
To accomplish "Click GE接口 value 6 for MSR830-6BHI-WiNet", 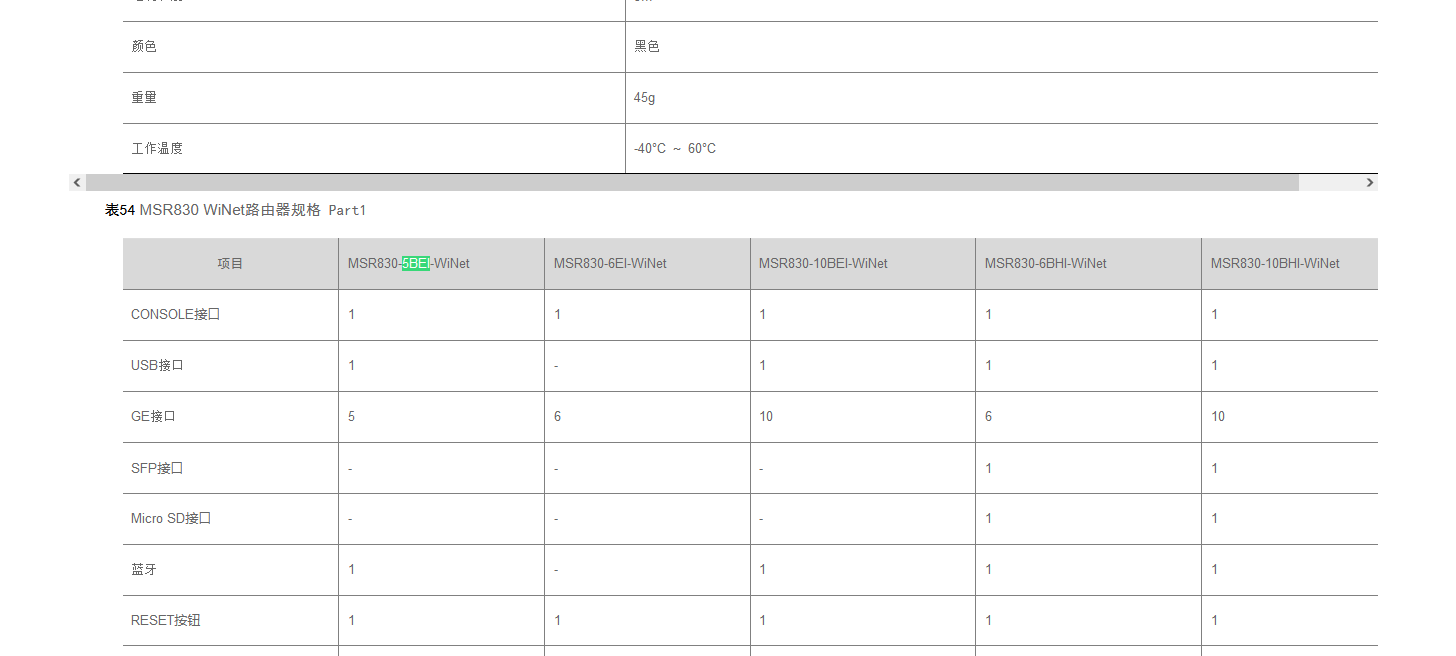I will [989, 417].
